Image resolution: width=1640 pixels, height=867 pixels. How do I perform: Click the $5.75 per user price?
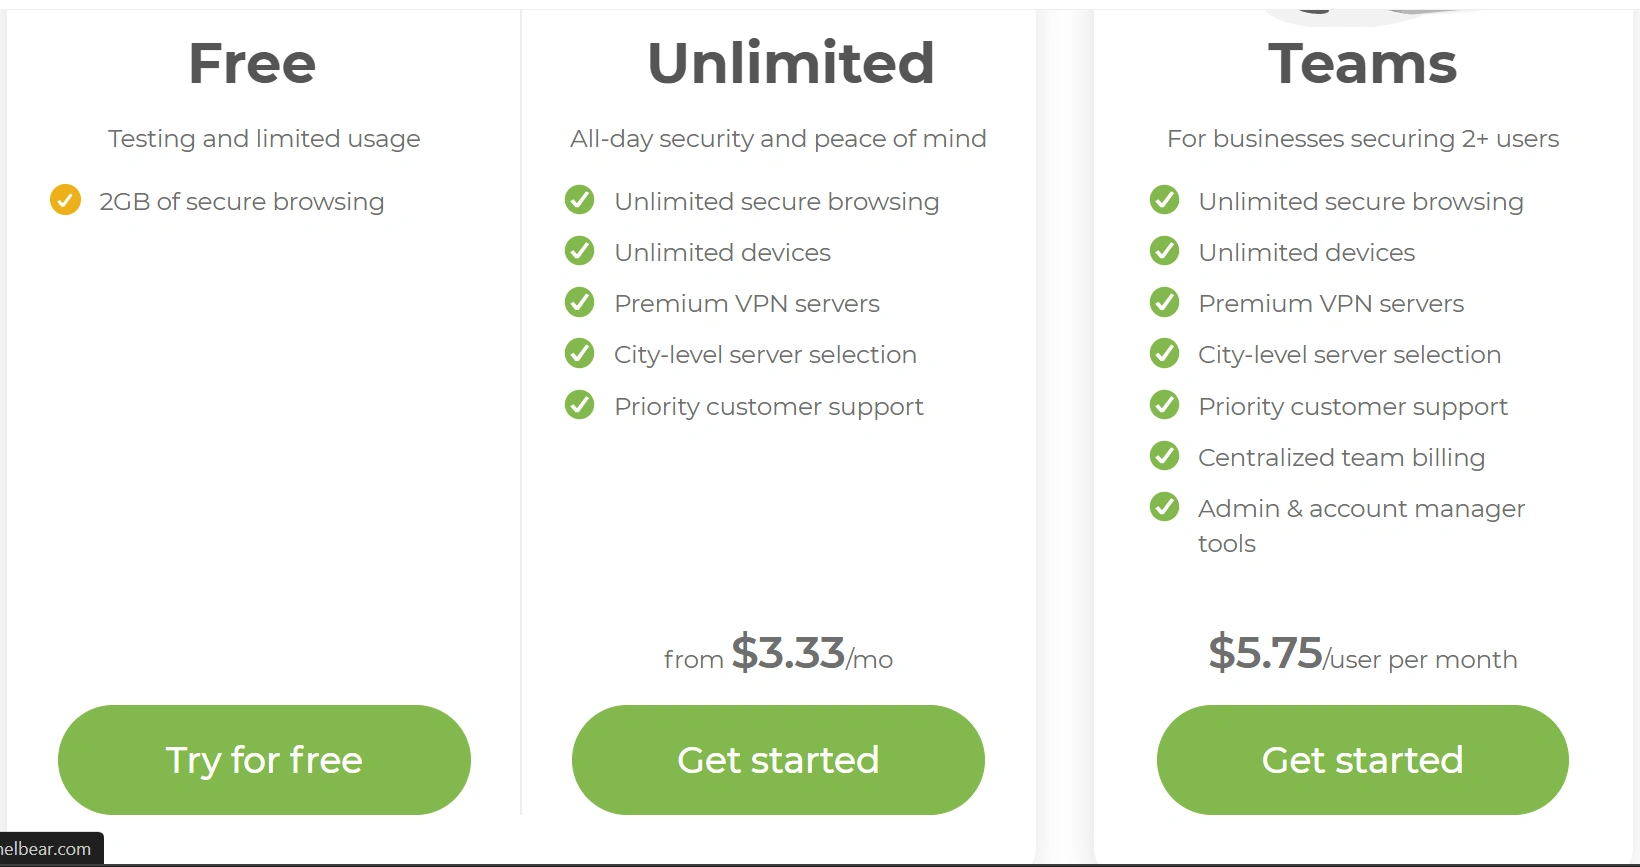point(1265,654)
